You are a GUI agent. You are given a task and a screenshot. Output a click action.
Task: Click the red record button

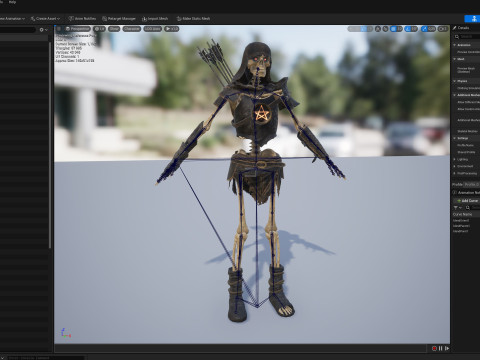coord(434,348)
